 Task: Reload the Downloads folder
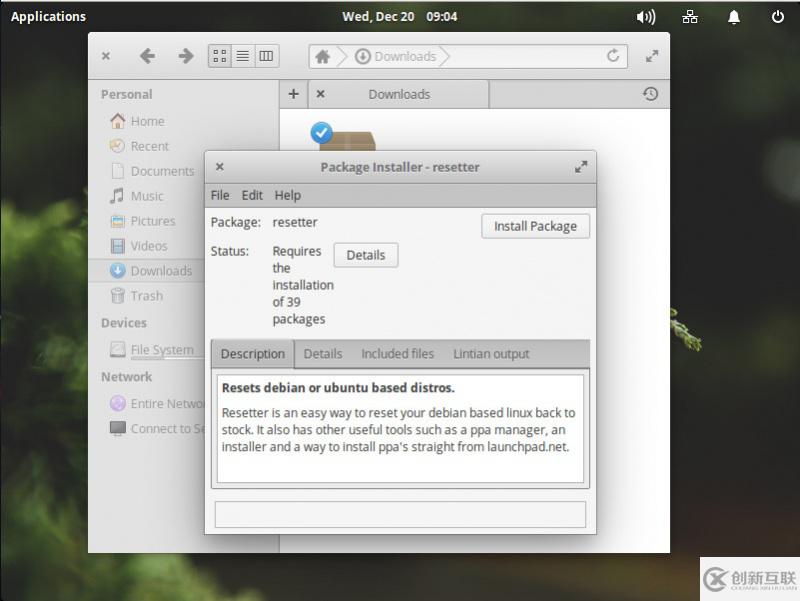point(613,56)
